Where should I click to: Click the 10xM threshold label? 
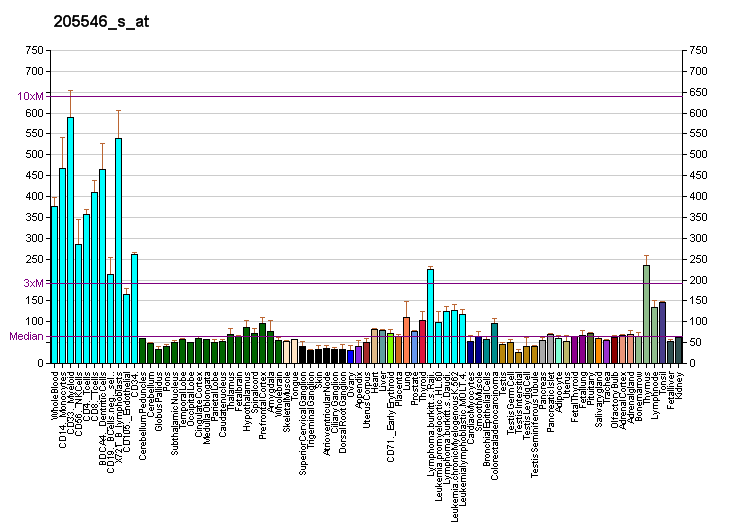coord(30,96)
